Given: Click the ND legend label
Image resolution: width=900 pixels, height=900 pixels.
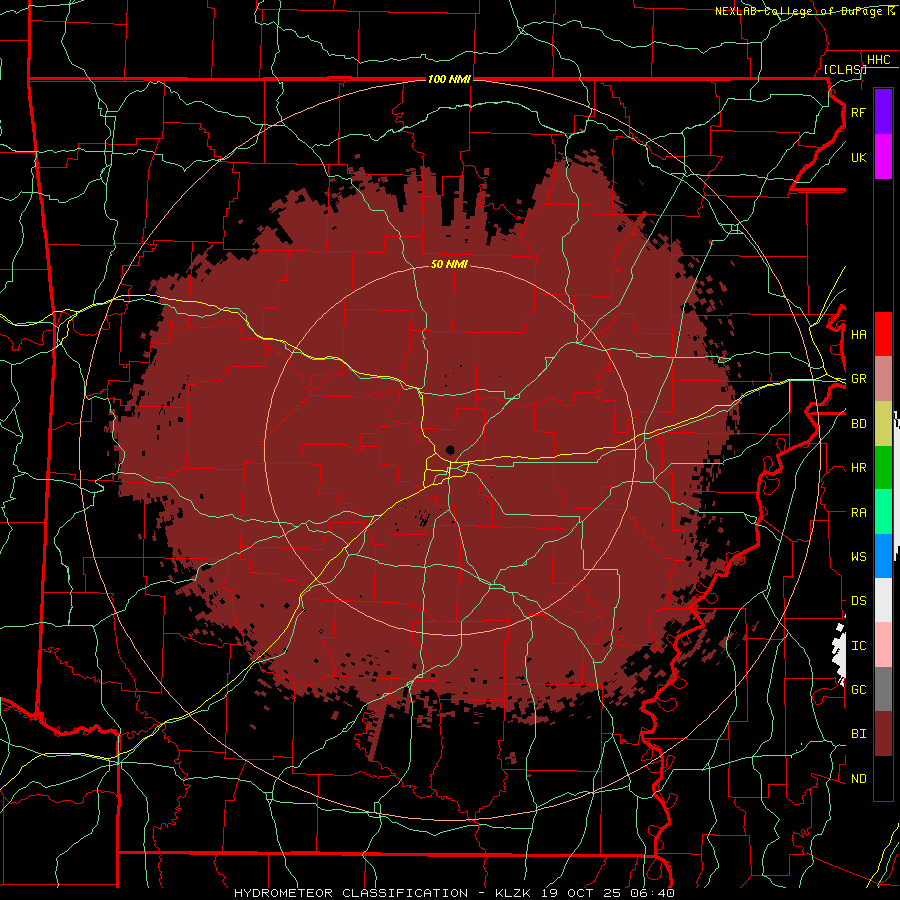Looking at the screenshot, I should click(x=858, y=779).
